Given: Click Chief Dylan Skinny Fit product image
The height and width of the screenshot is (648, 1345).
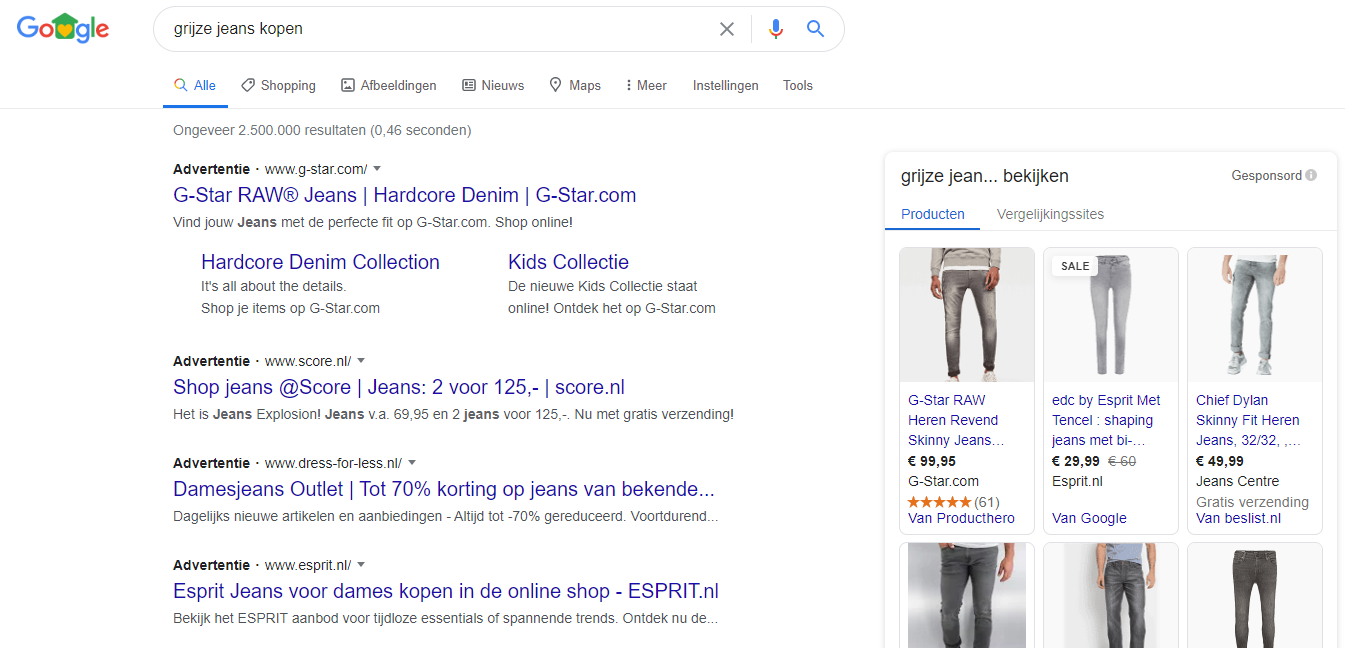Looking at the screenshot, I should [1255, 315].
